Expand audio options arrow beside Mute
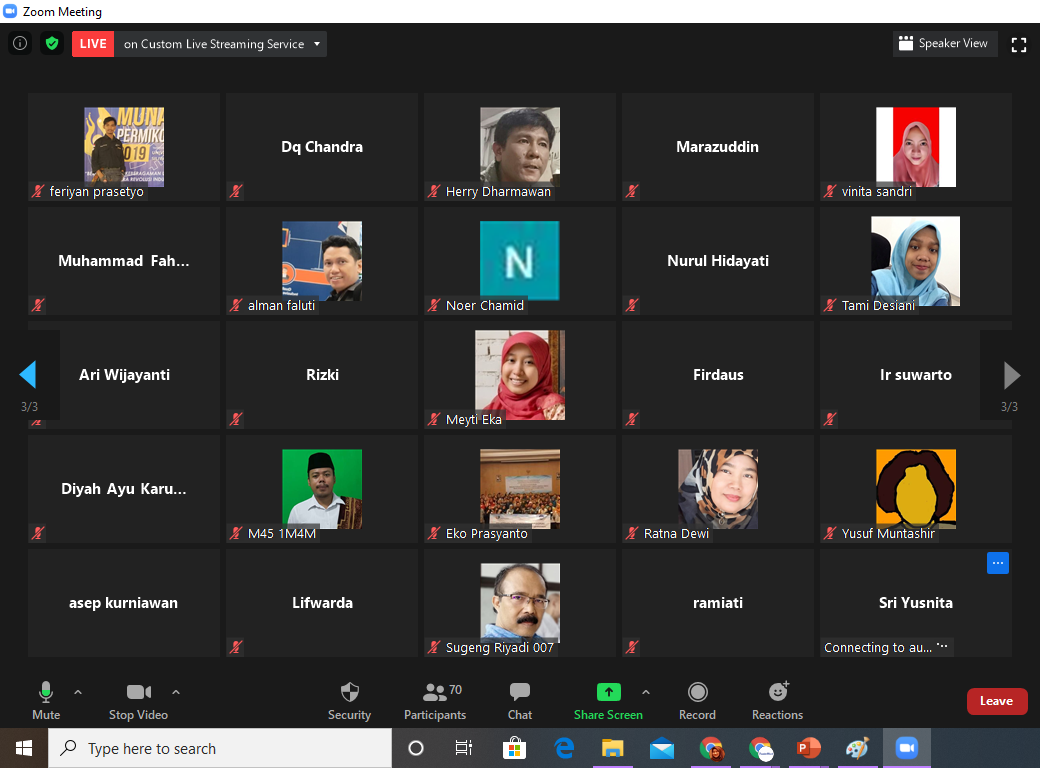The height and width of the screenshot is (768, 1040). coord(78,692)
